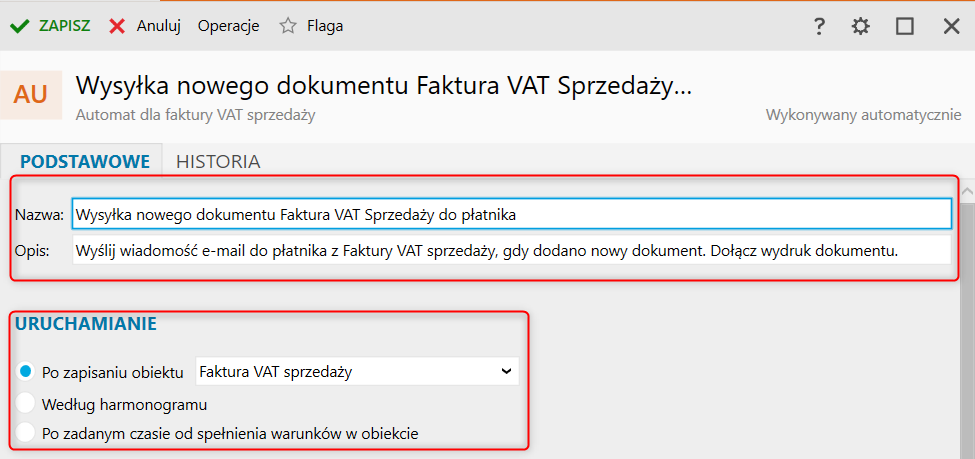Close the automat window
Screen dimensions: 975x459
pos(951,27)
